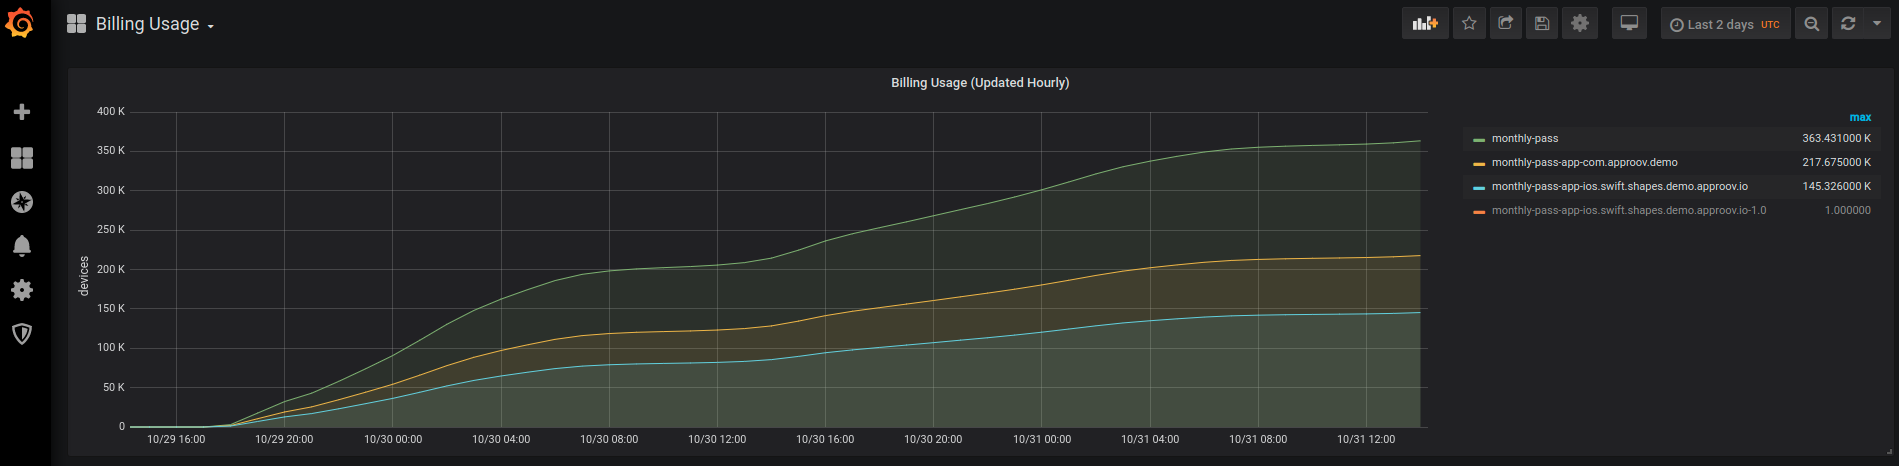Click the Grafana logo home icon
This screenshot has width=1899, height=466.
pos(20,23)
